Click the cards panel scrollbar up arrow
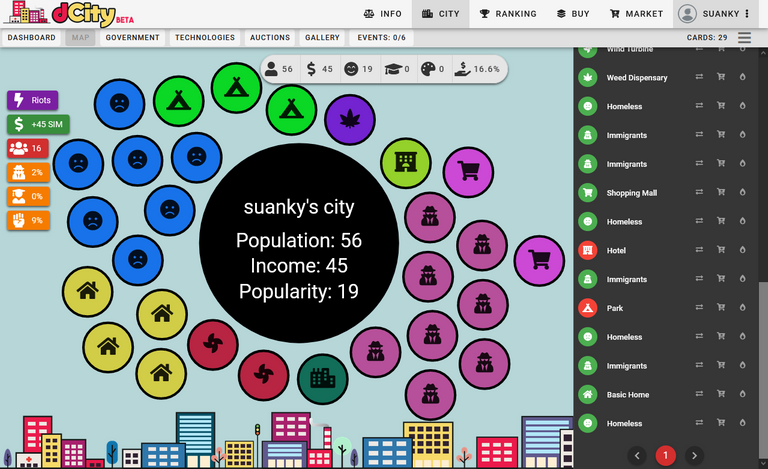Image resolution: width=768 pixels, height=469 pixels. click(x=763, y=51)
